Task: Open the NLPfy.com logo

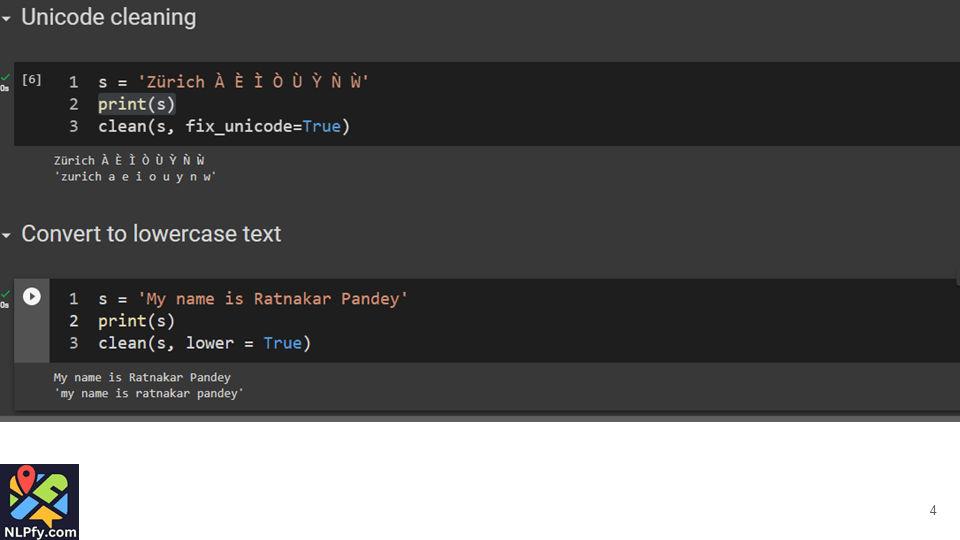Action: 39,501
